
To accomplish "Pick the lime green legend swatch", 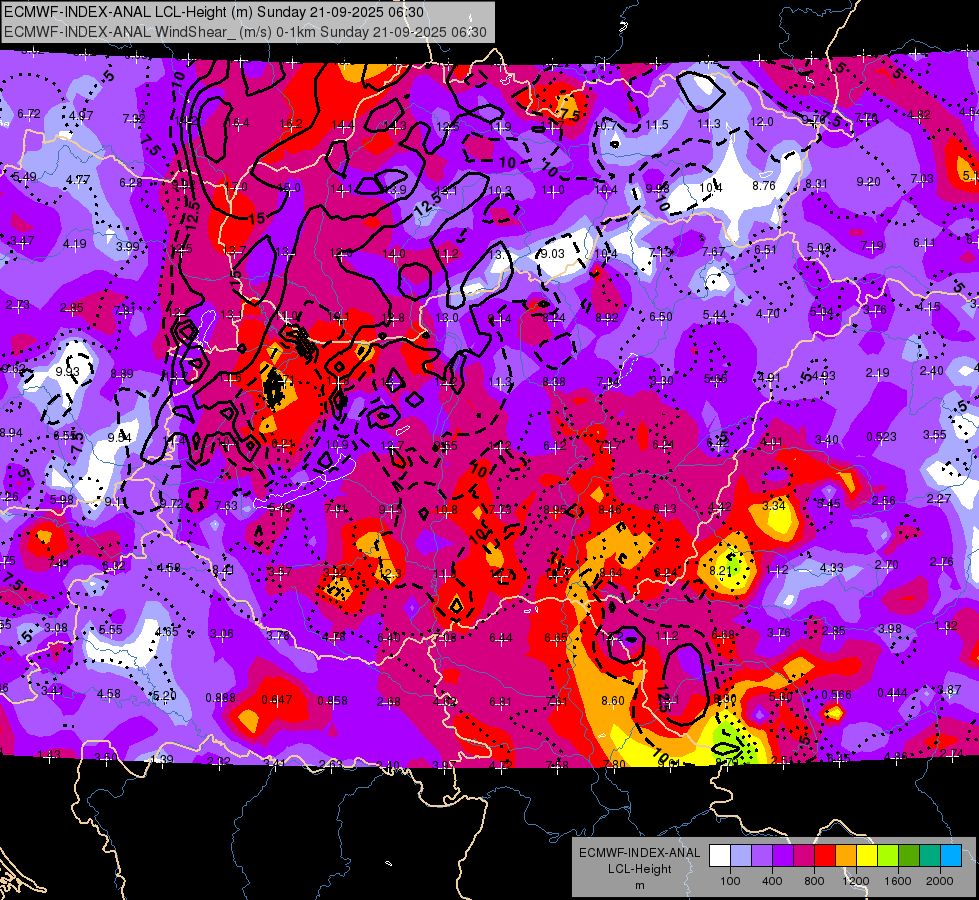I will tap(888, 856).
